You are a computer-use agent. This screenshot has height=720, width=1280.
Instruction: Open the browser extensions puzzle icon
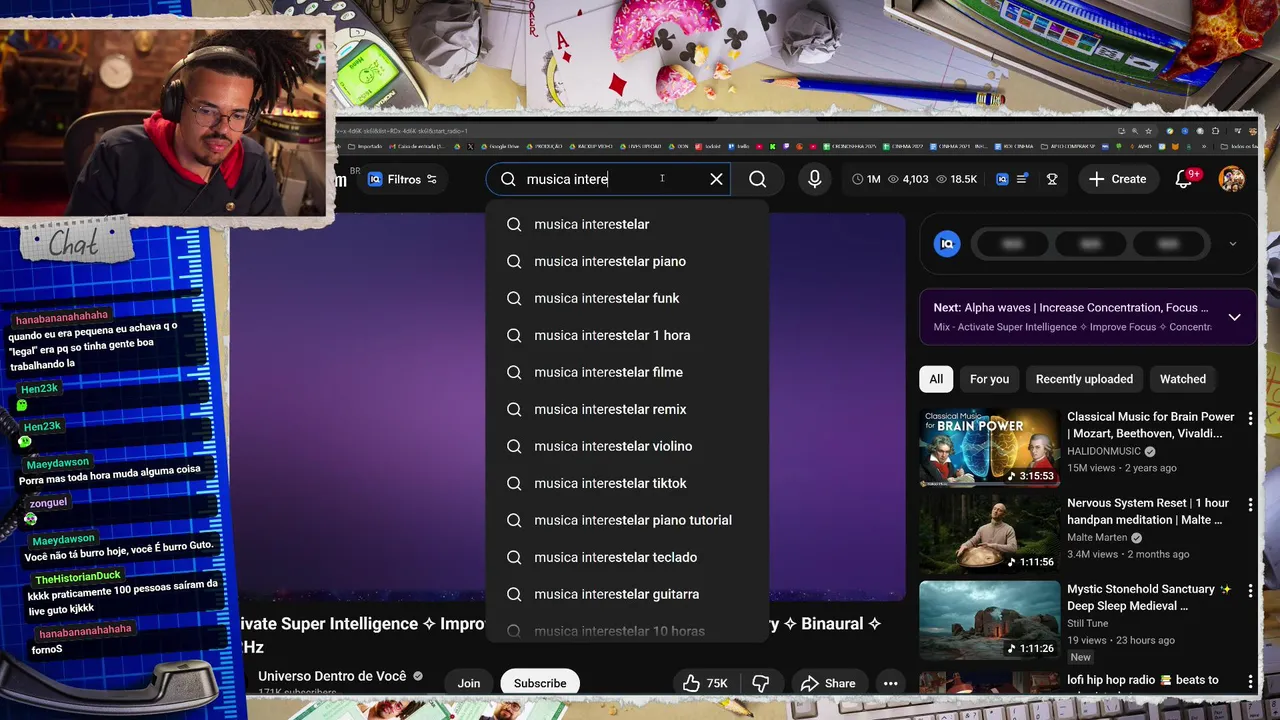click(x=1215, y=131)
